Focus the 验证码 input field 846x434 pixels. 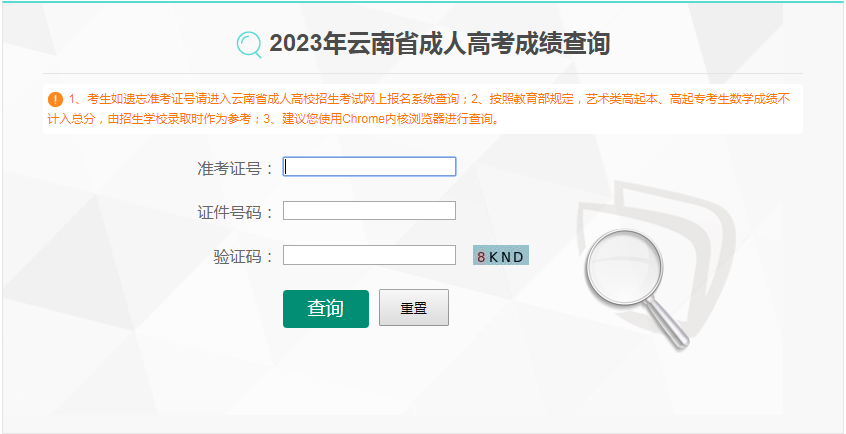(370, 255)
